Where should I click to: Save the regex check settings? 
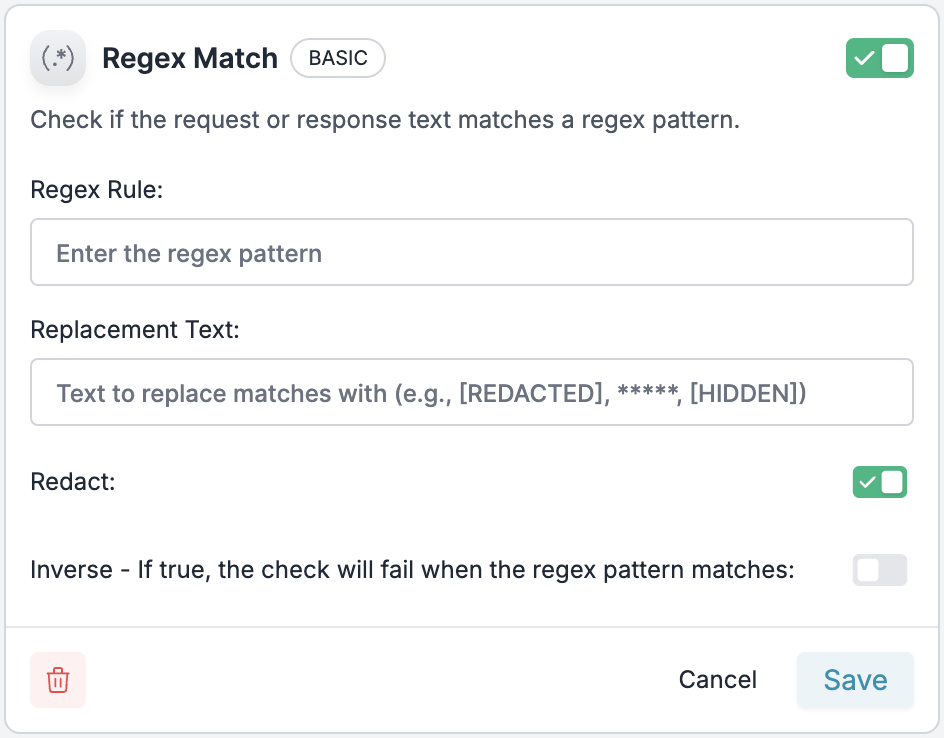[x=855, y=680]
